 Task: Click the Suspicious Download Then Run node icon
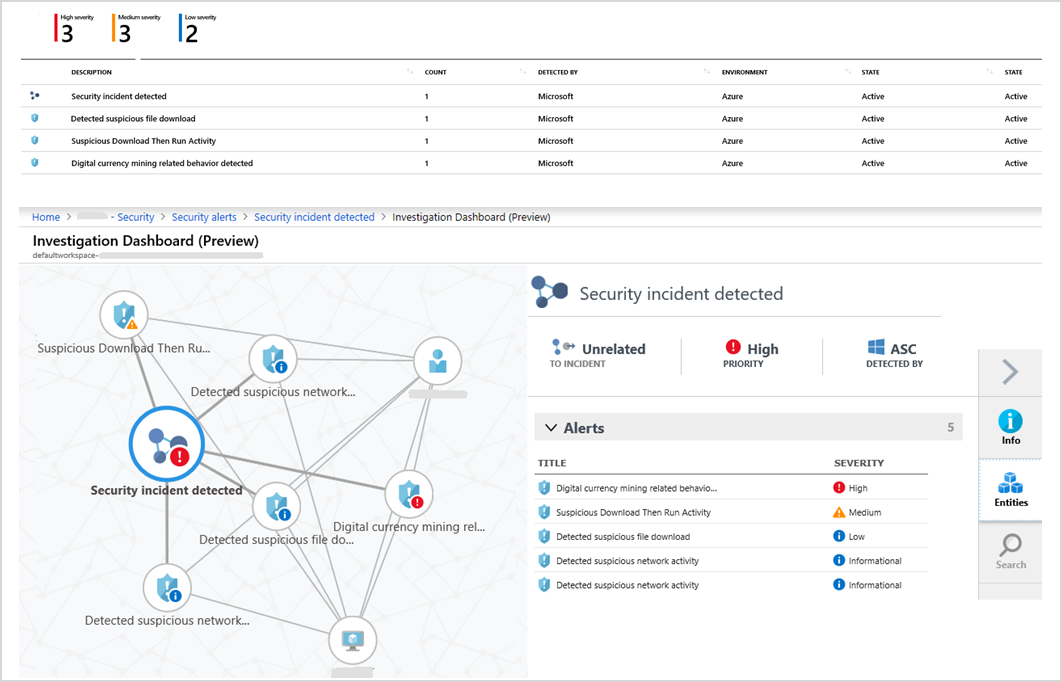[124, 315]
